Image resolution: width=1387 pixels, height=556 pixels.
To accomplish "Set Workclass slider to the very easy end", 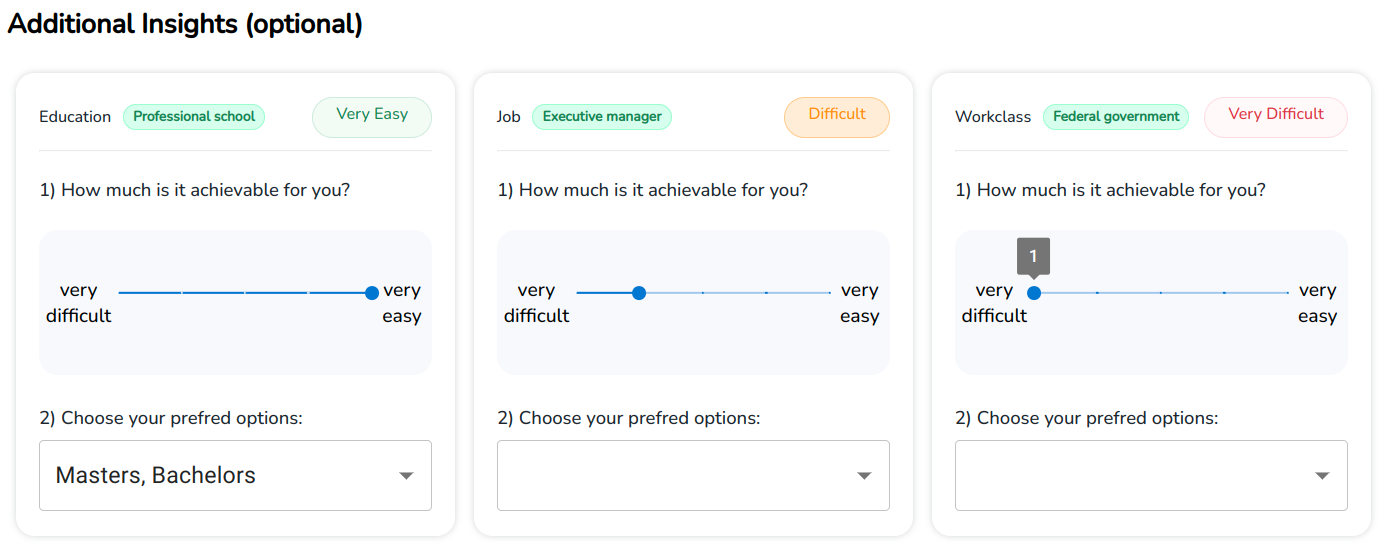I will tap(1288, 293).
